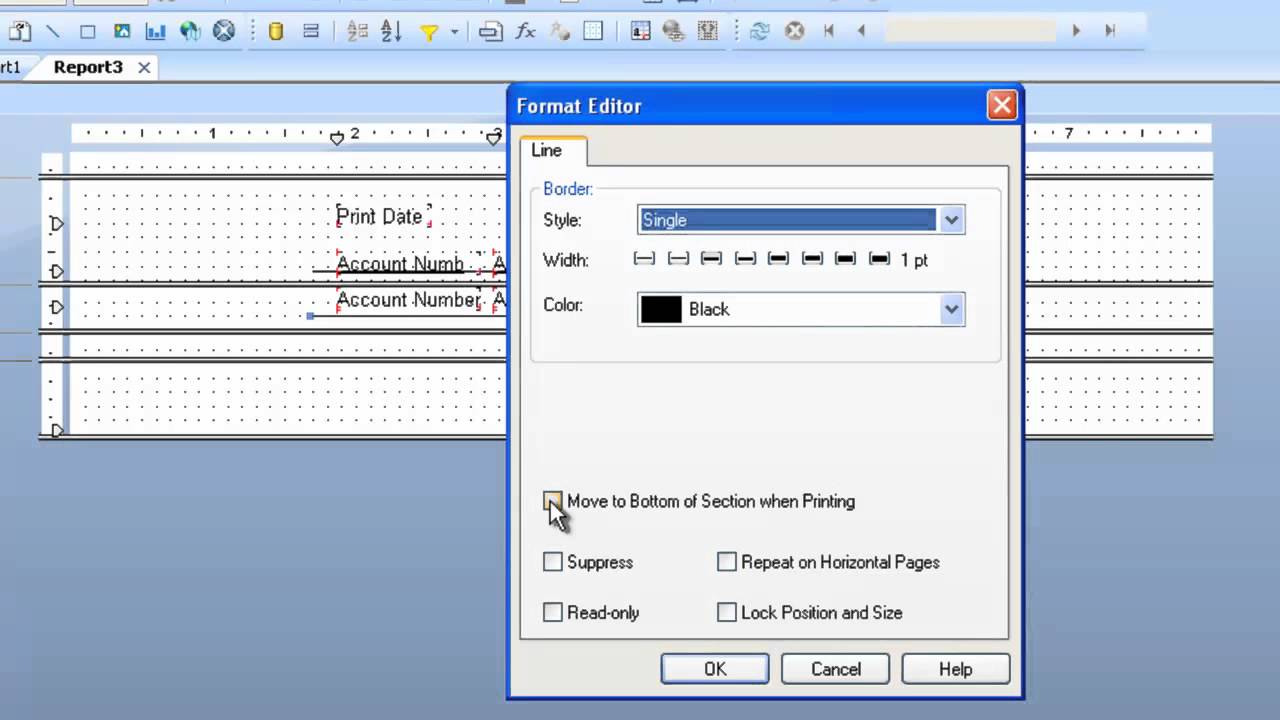Click the OK button

click(715, 669)
